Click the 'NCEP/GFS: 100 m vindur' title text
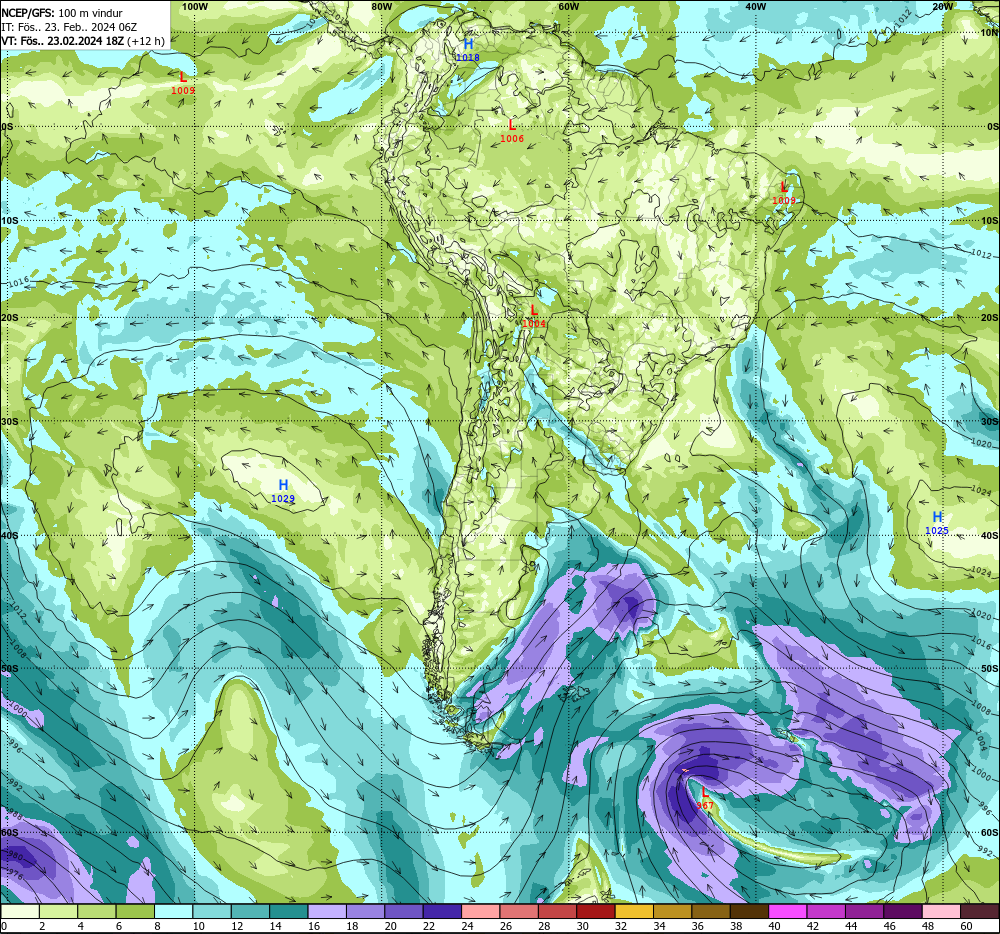Screen dimensions: 1000x934 click(62, 13)
